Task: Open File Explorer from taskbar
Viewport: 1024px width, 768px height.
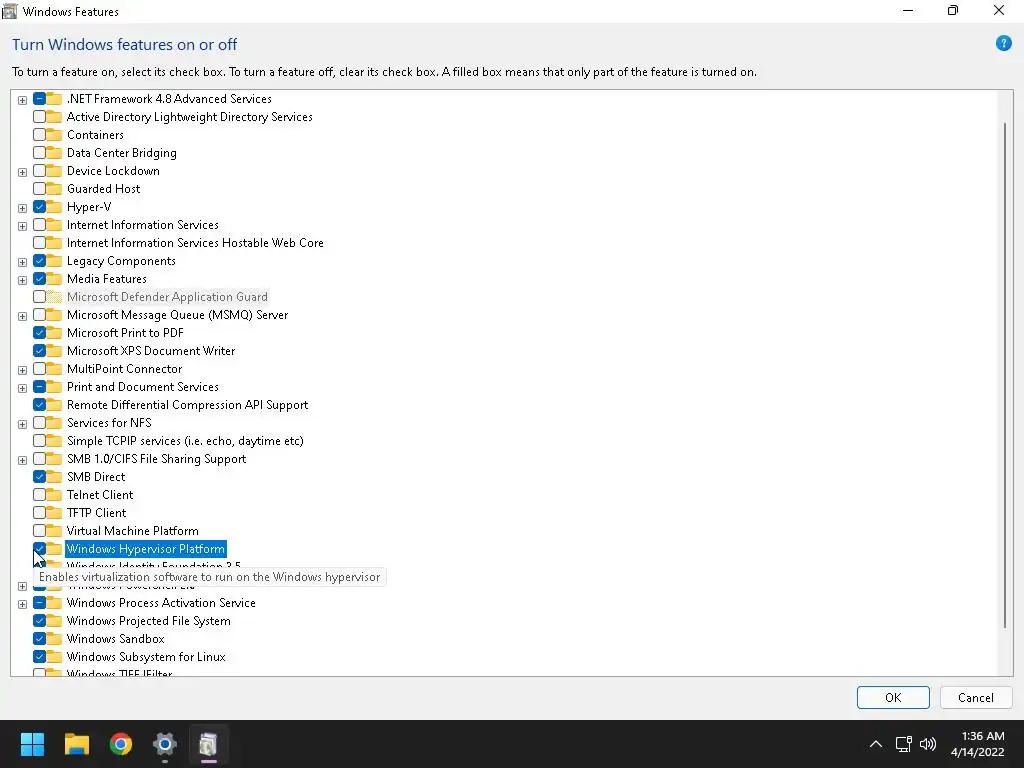Action: 76,744
